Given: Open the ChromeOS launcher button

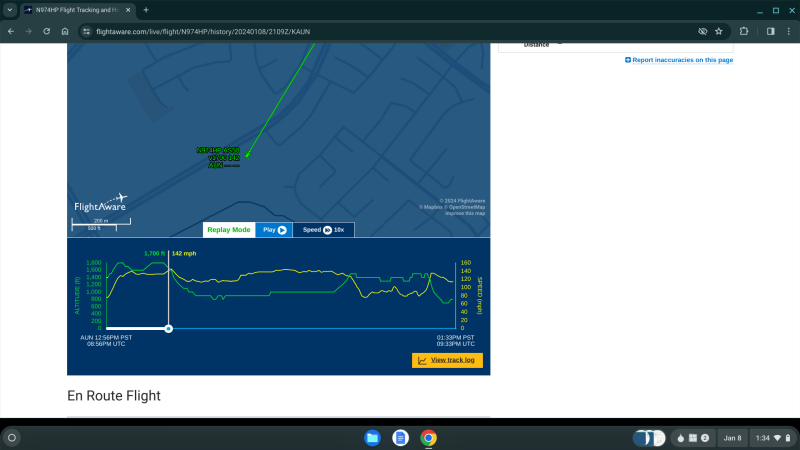Looking at the screenshot, I should pyautogui.click(x=12, y=438).
